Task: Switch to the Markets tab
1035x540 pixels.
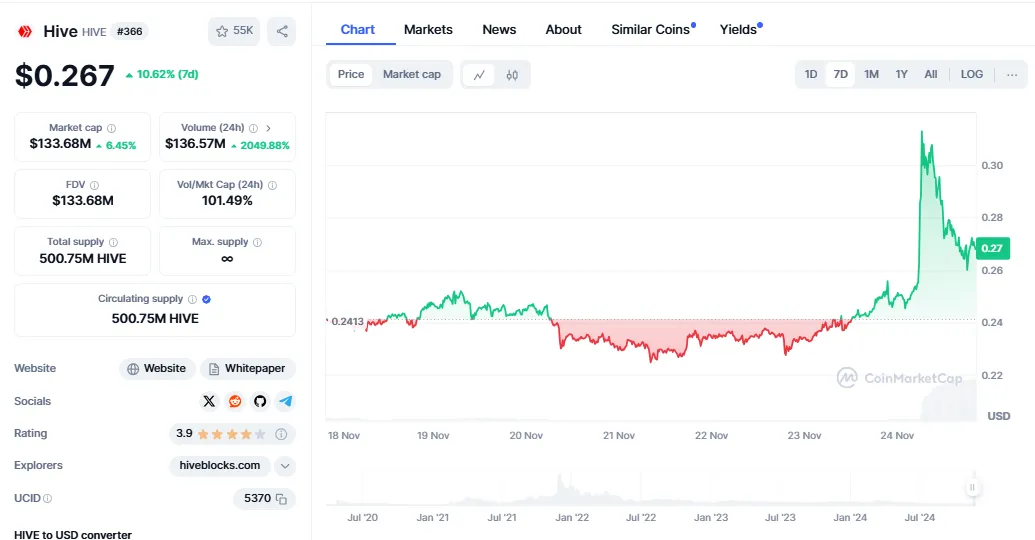Action: 428,30
